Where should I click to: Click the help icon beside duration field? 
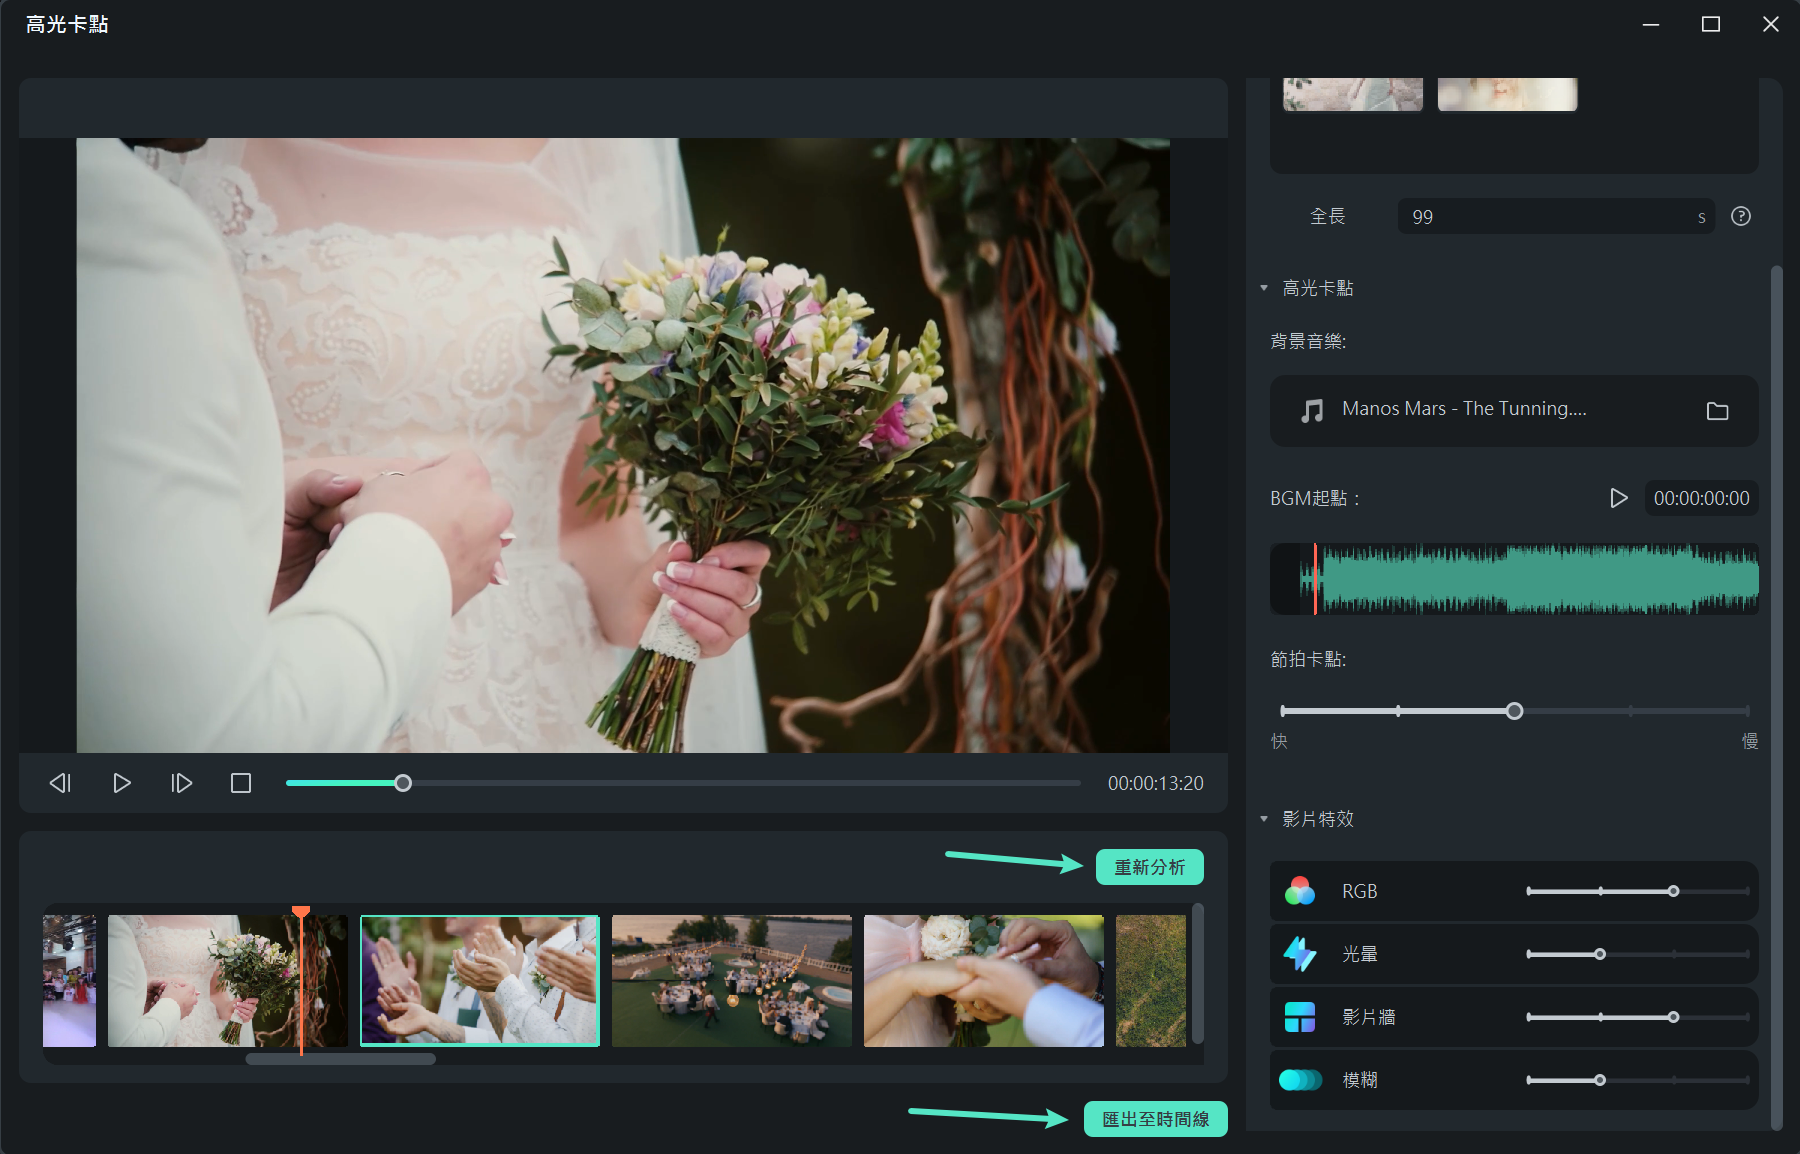tap(1740, 216)
